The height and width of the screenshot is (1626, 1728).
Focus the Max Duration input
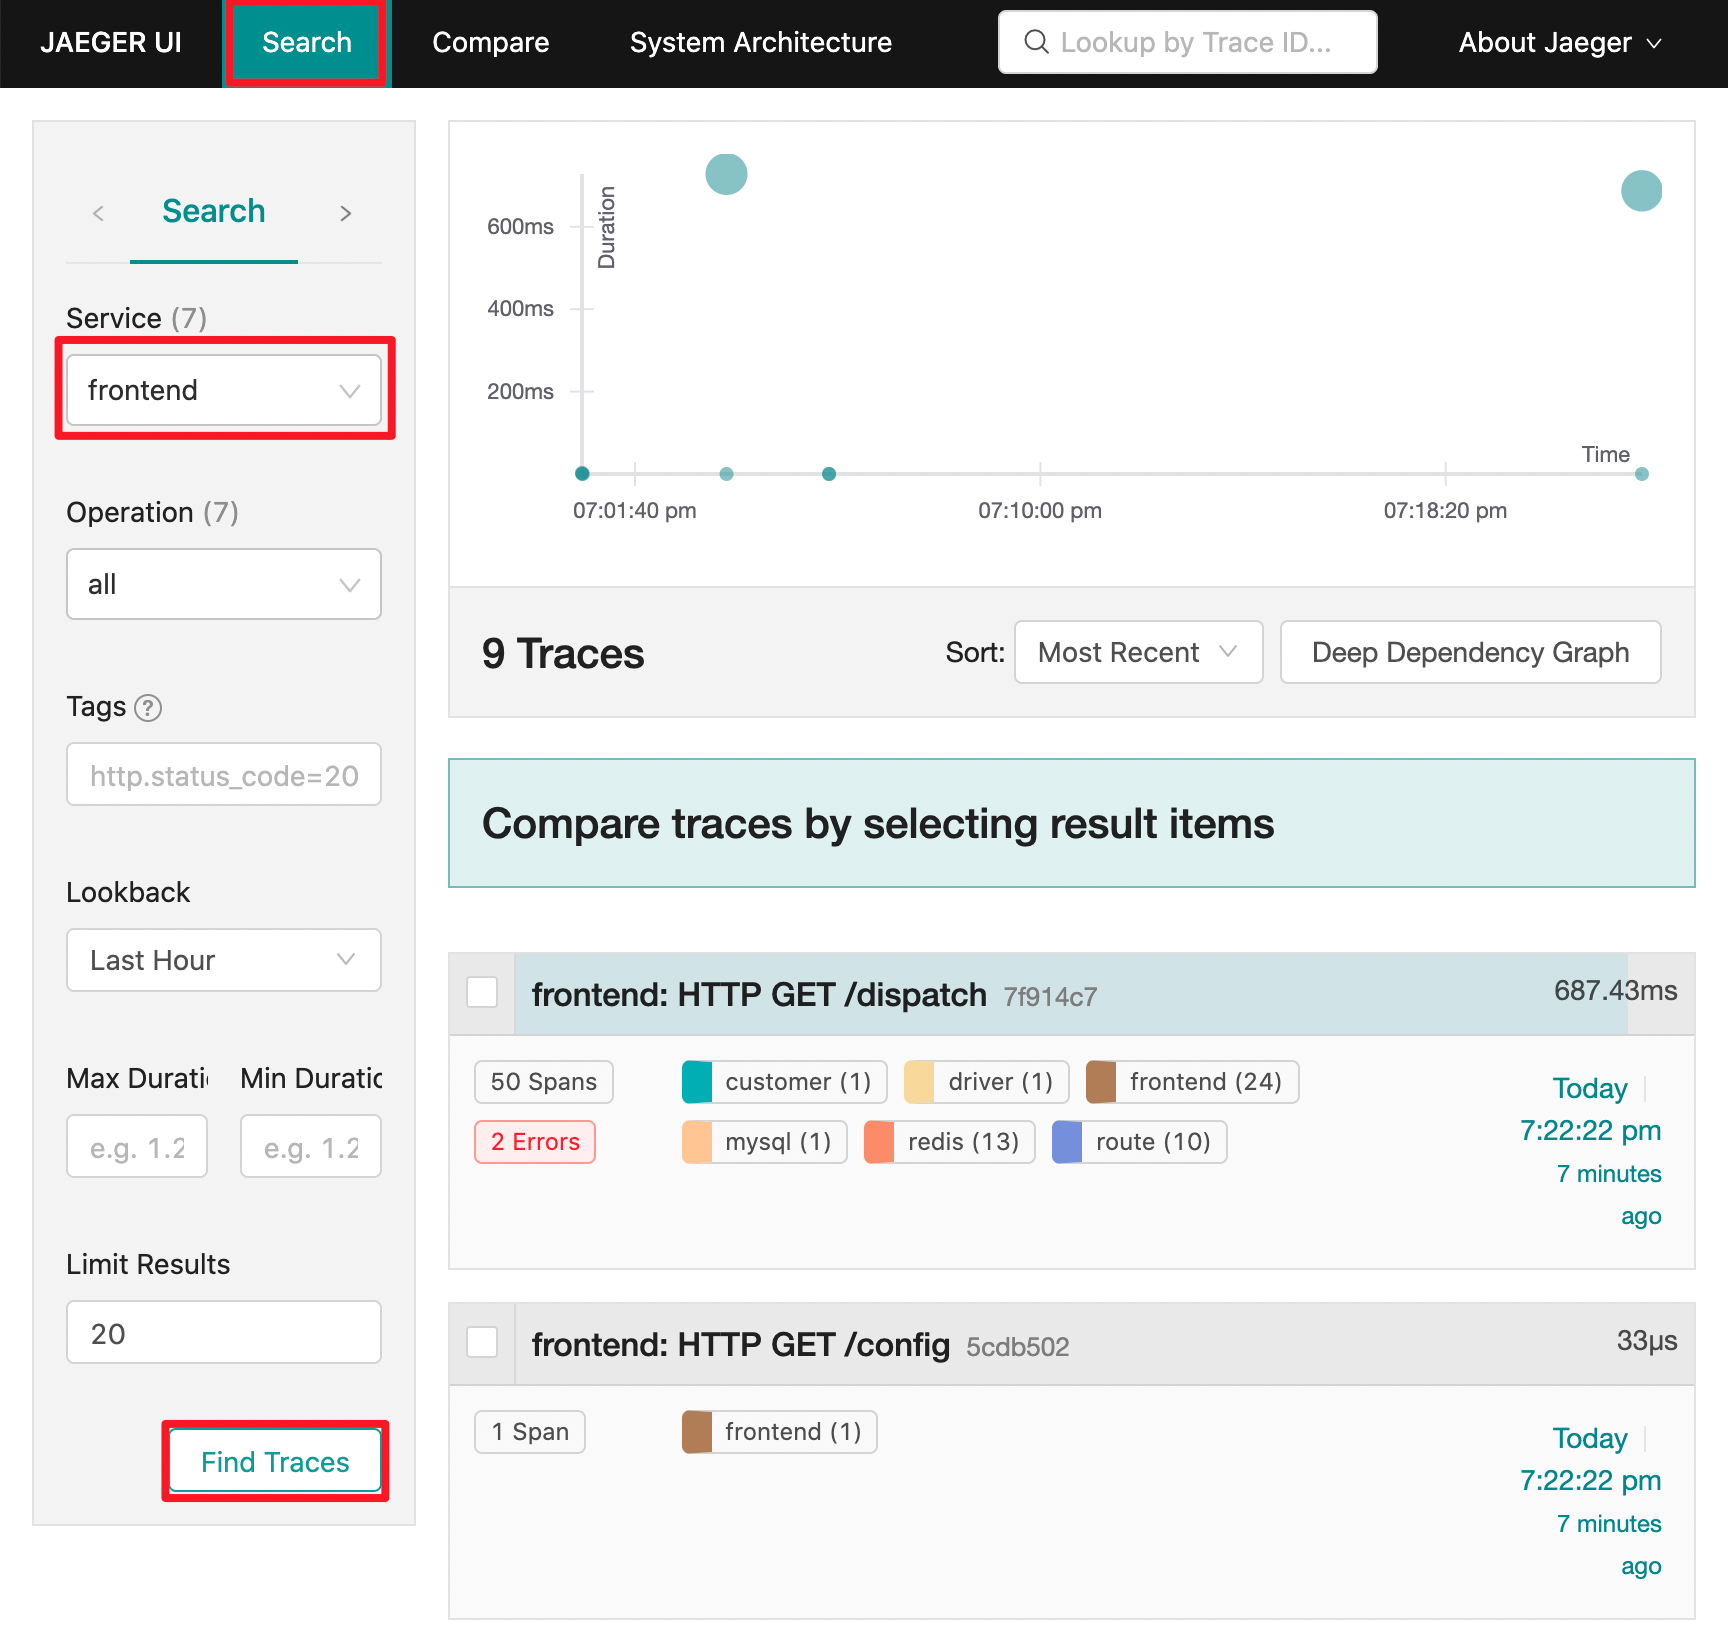(x=137, y=1147)
